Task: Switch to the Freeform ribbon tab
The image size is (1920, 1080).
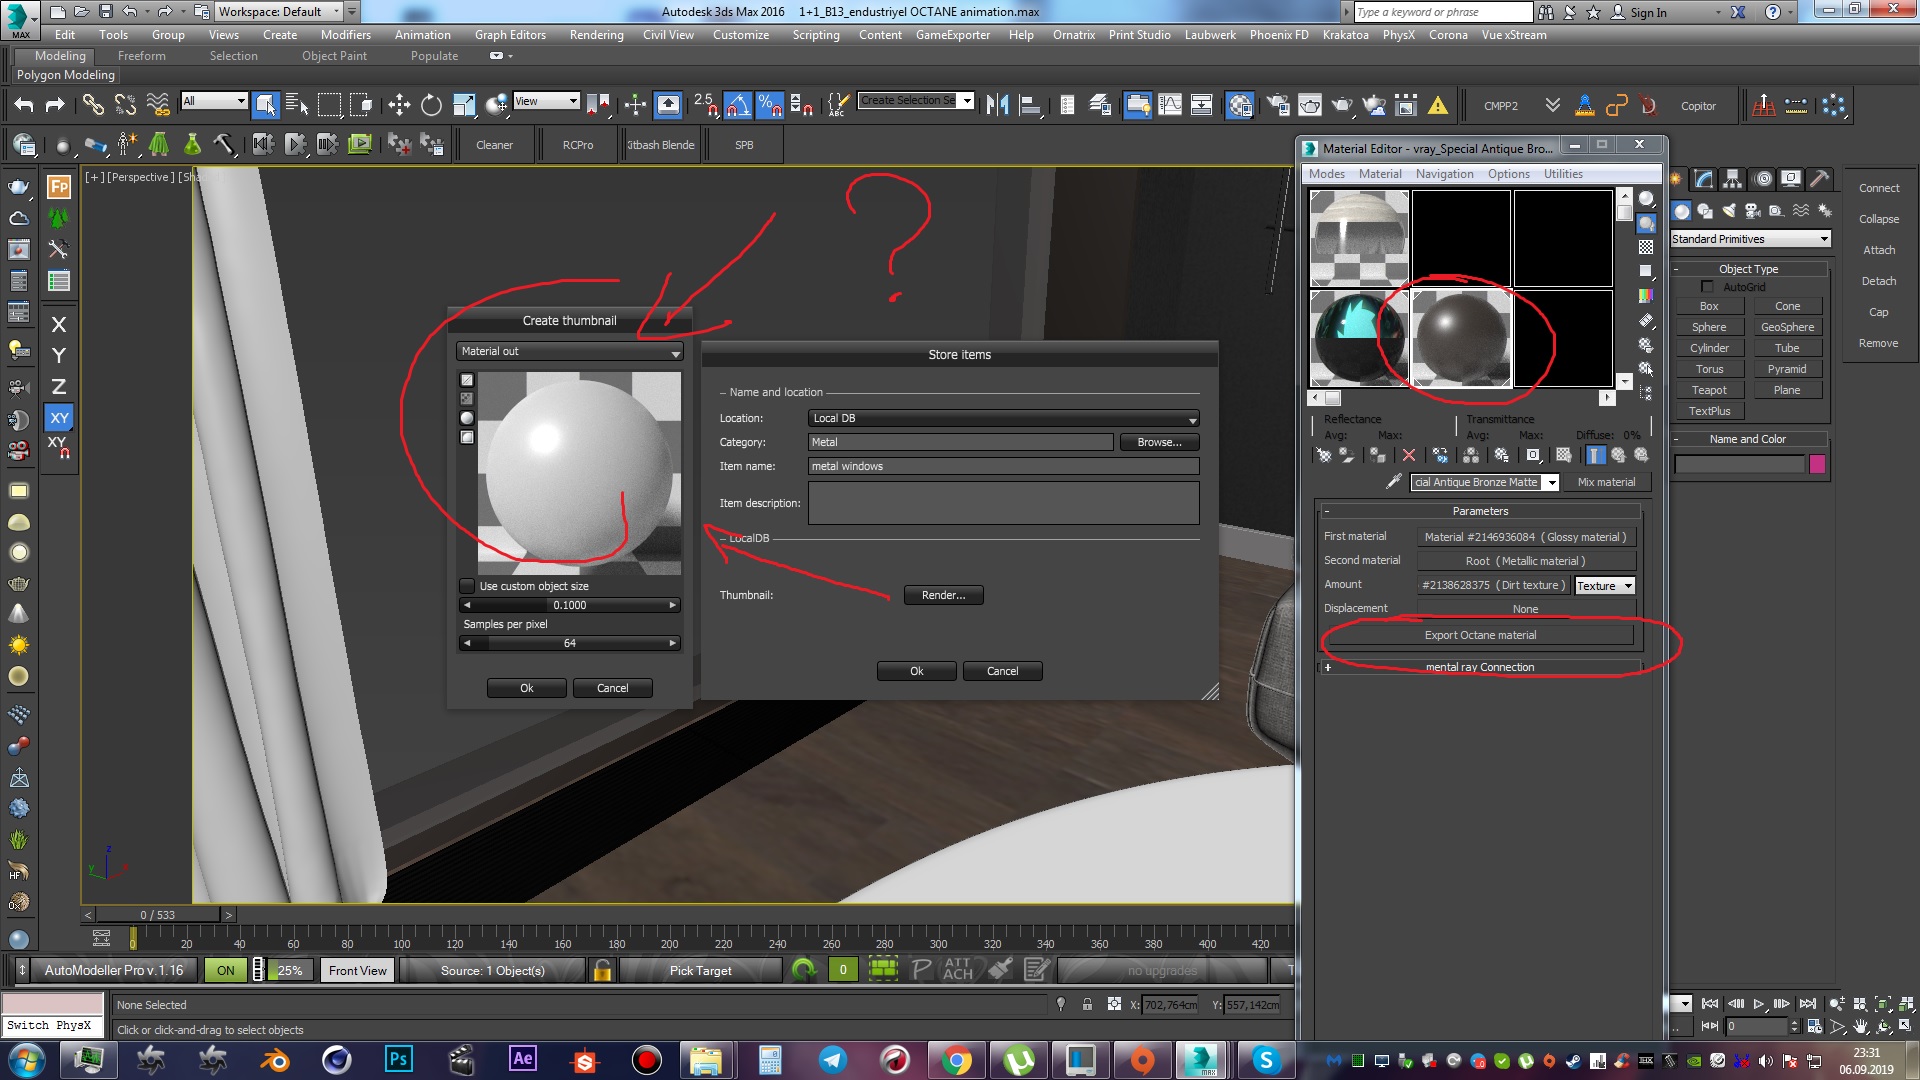Action: click(142, 56)
